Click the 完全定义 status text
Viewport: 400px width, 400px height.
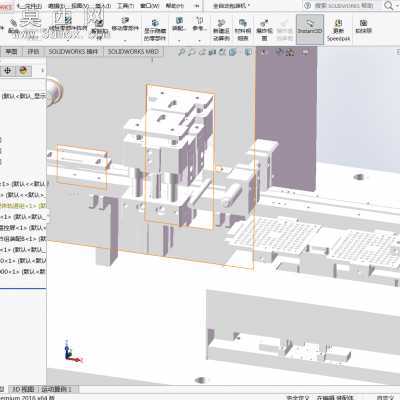tap(298, 397)
